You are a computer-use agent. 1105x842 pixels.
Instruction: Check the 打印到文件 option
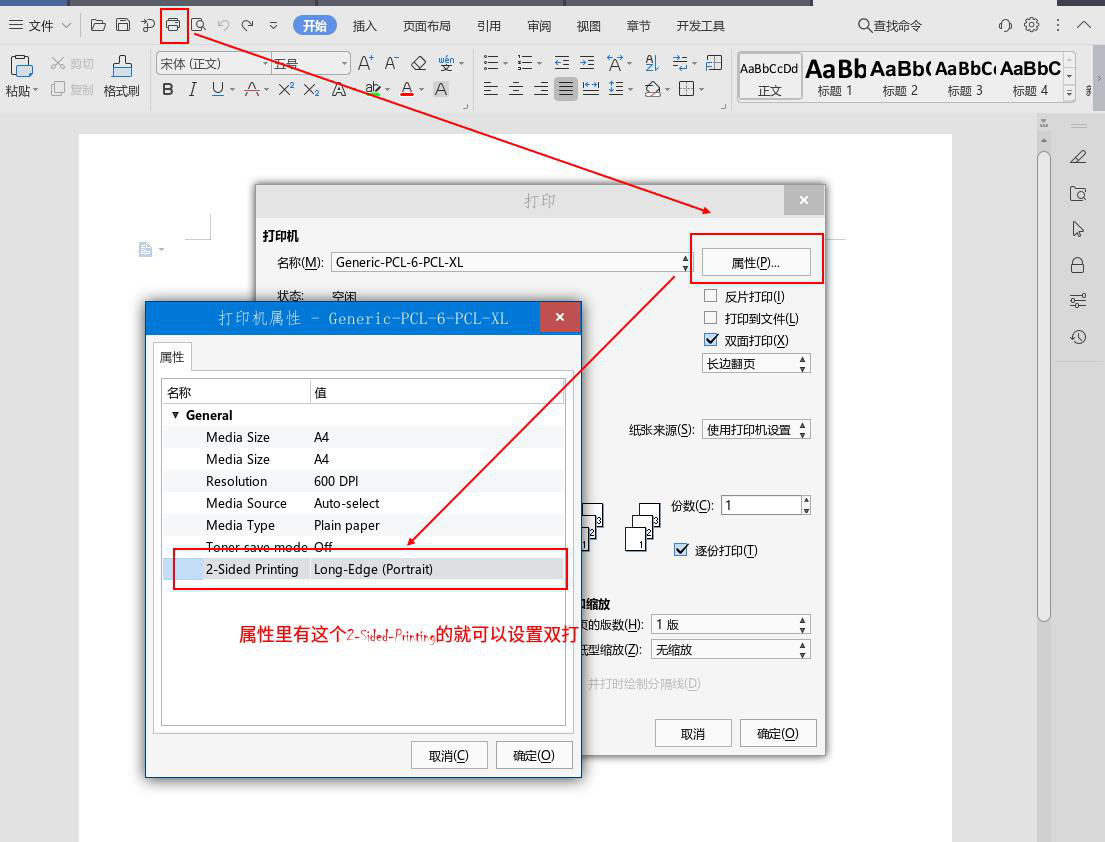pyautogui.click(x=711, y=318)
